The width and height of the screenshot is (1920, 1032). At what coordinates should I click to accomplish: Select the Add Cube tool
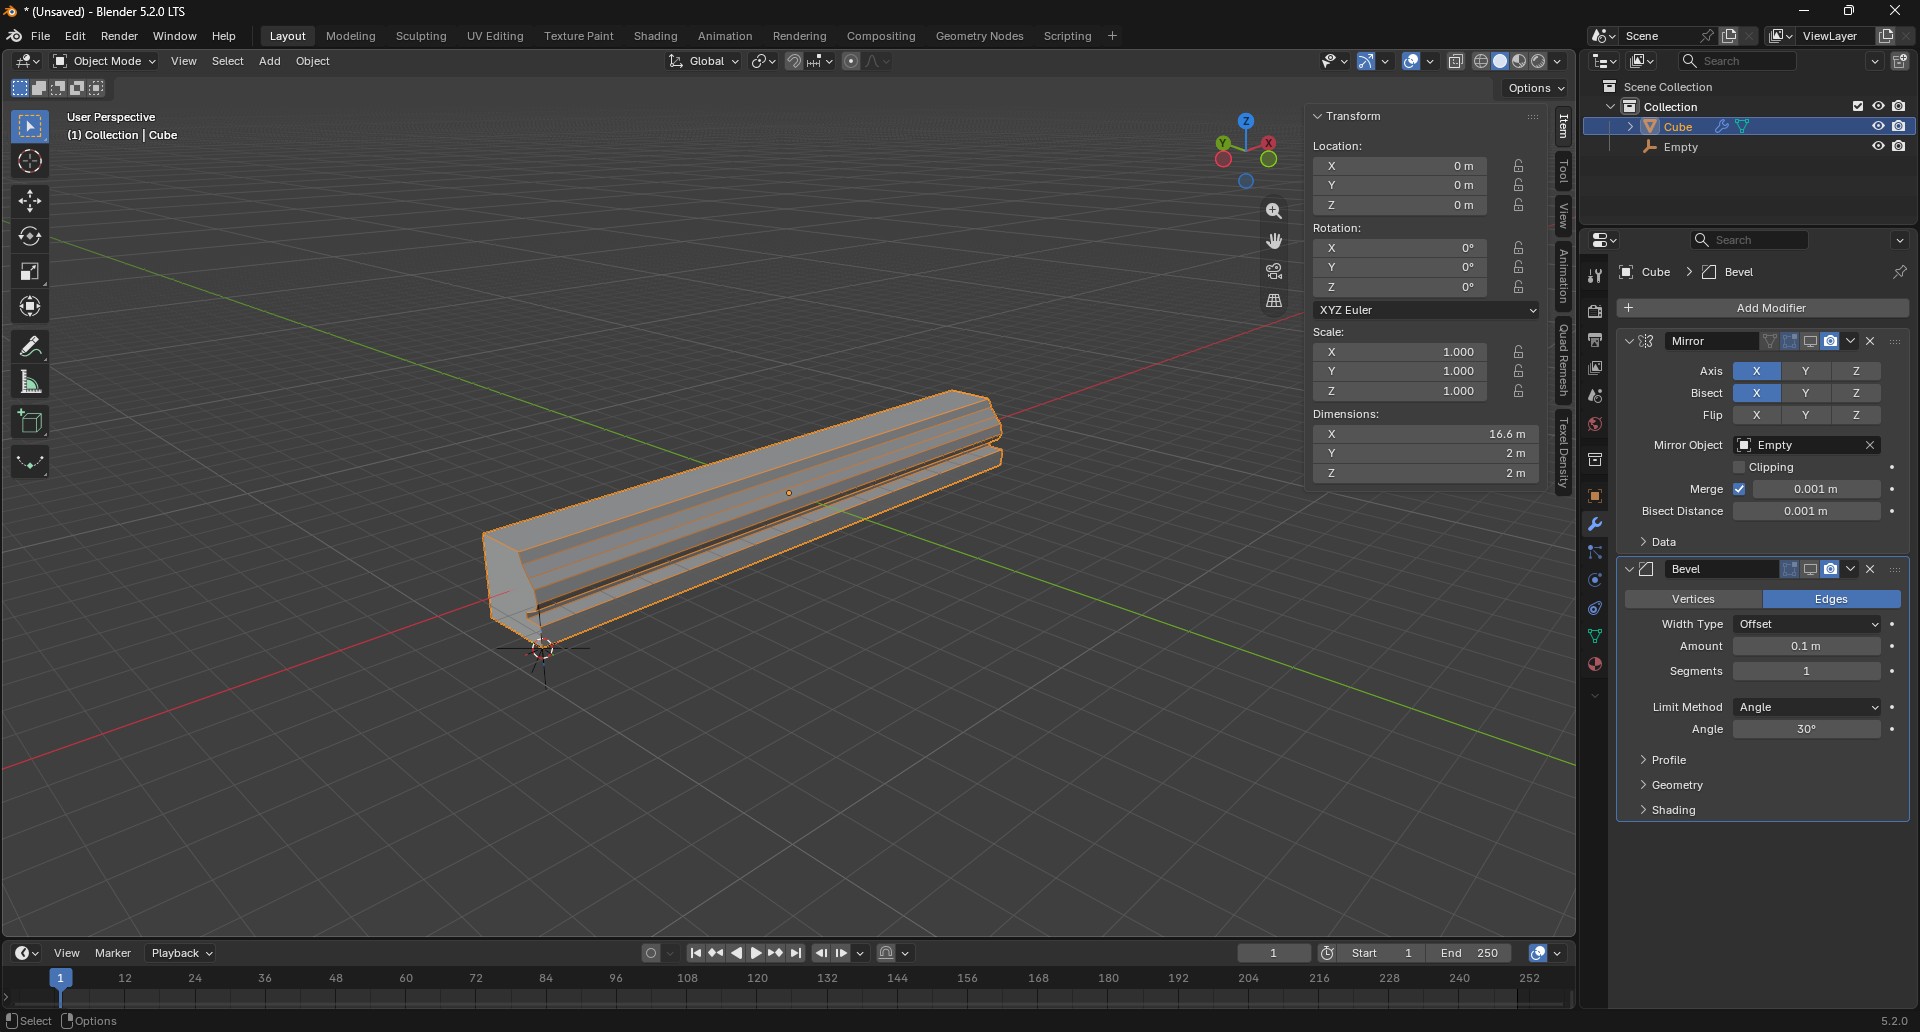pos(30,422)
